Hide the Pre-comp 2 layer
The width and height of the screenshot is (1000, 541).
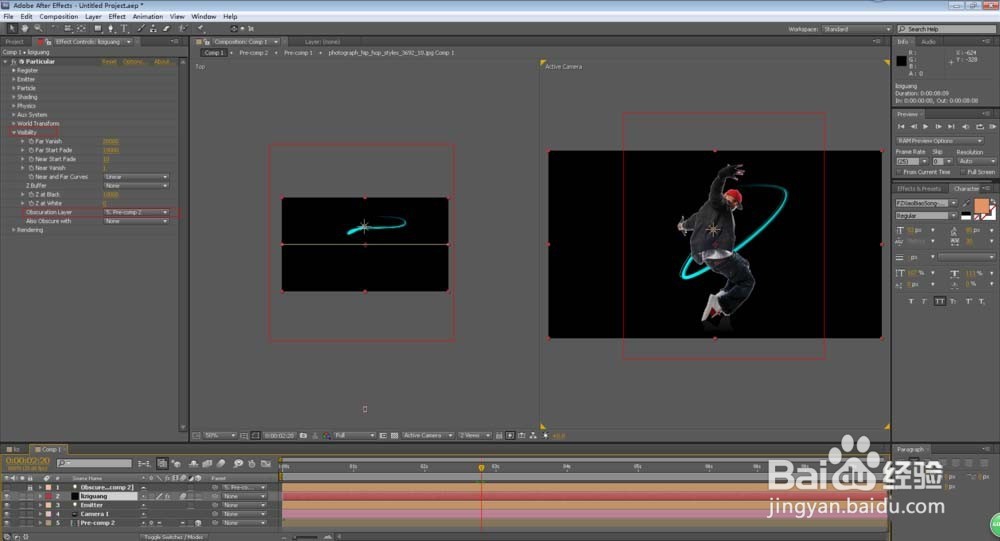click(6, 522)
